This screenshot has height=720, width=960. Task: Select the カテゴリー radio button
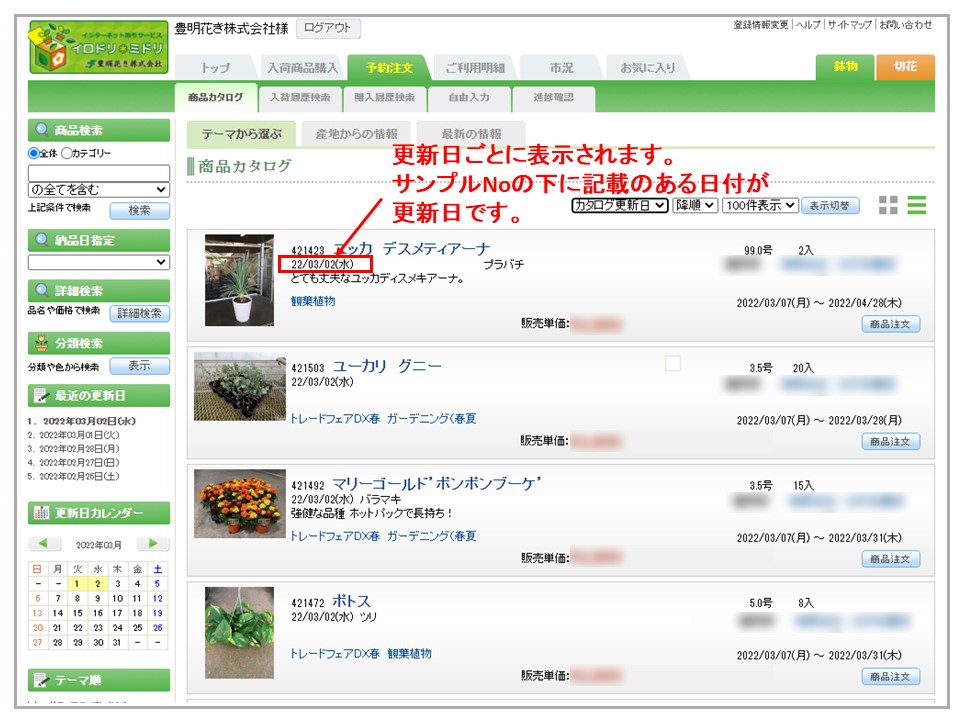click(67, 154)
